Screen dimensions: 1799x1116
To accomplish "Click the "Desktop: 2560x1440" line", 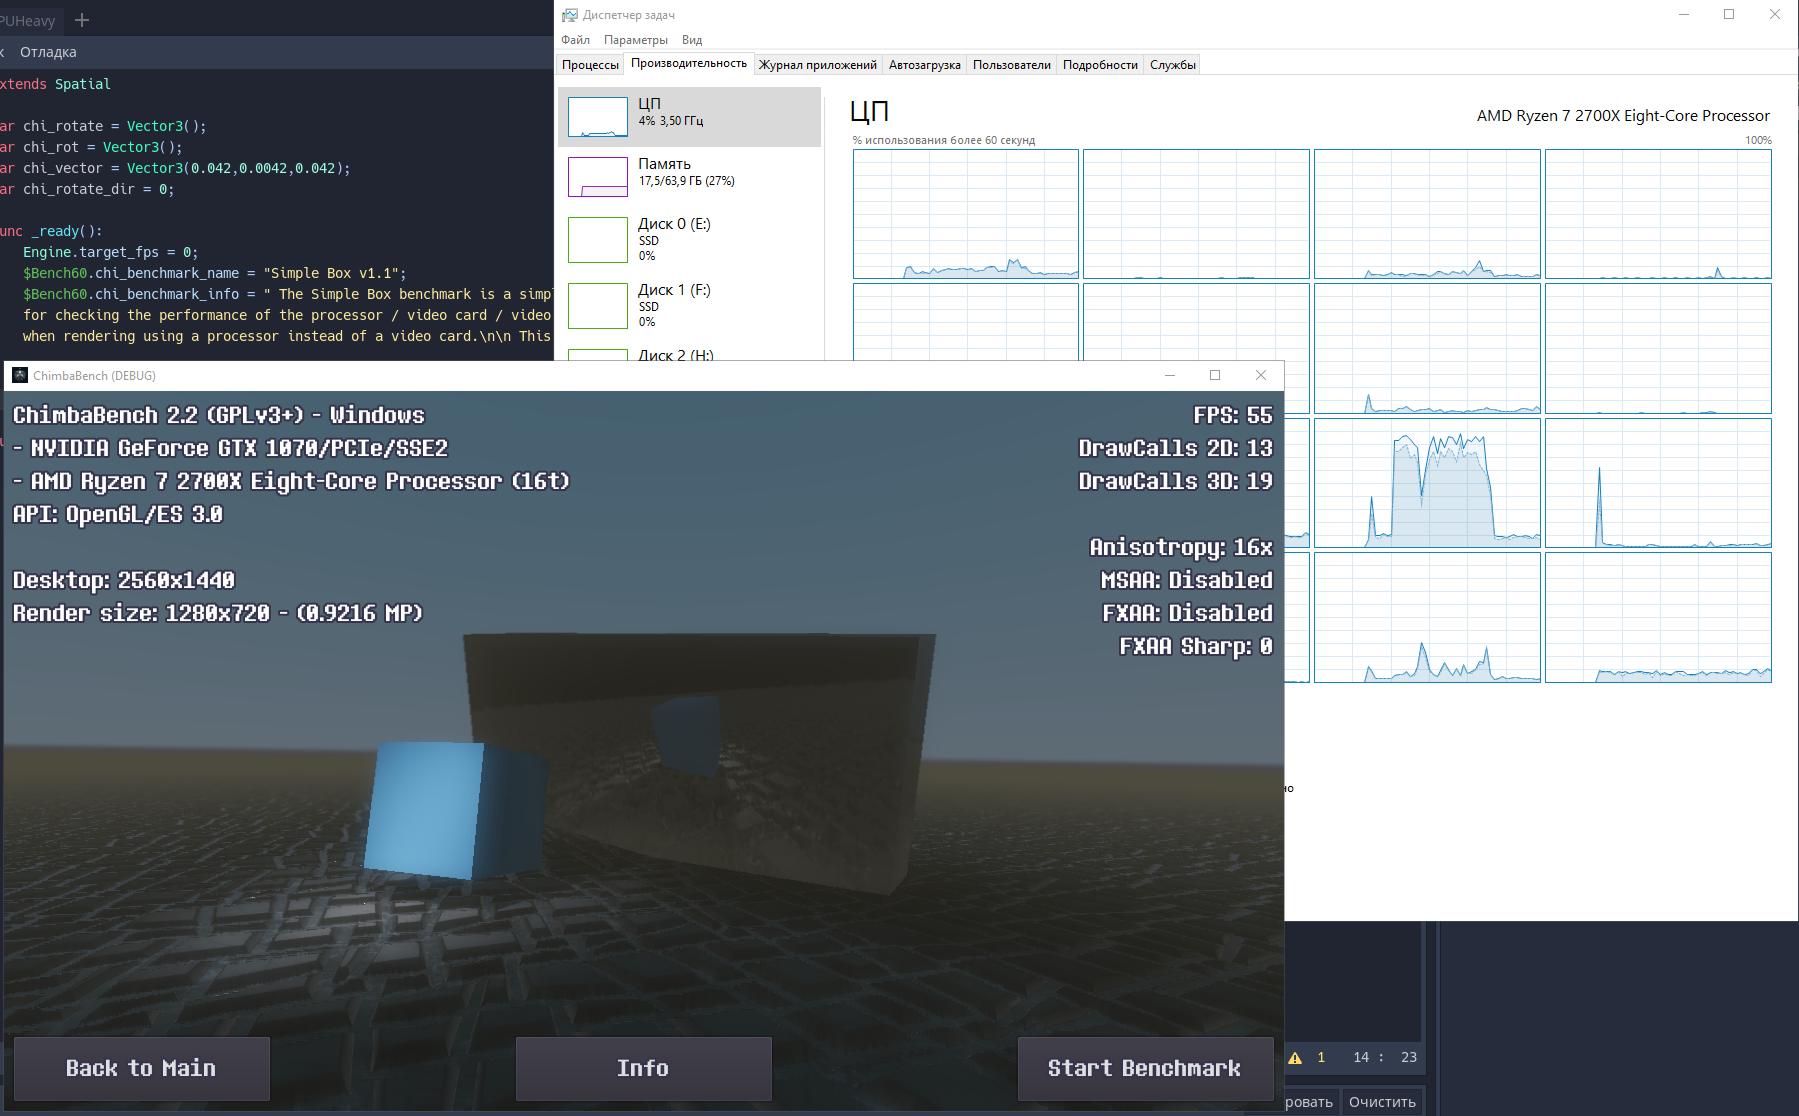I will (124, 580).
